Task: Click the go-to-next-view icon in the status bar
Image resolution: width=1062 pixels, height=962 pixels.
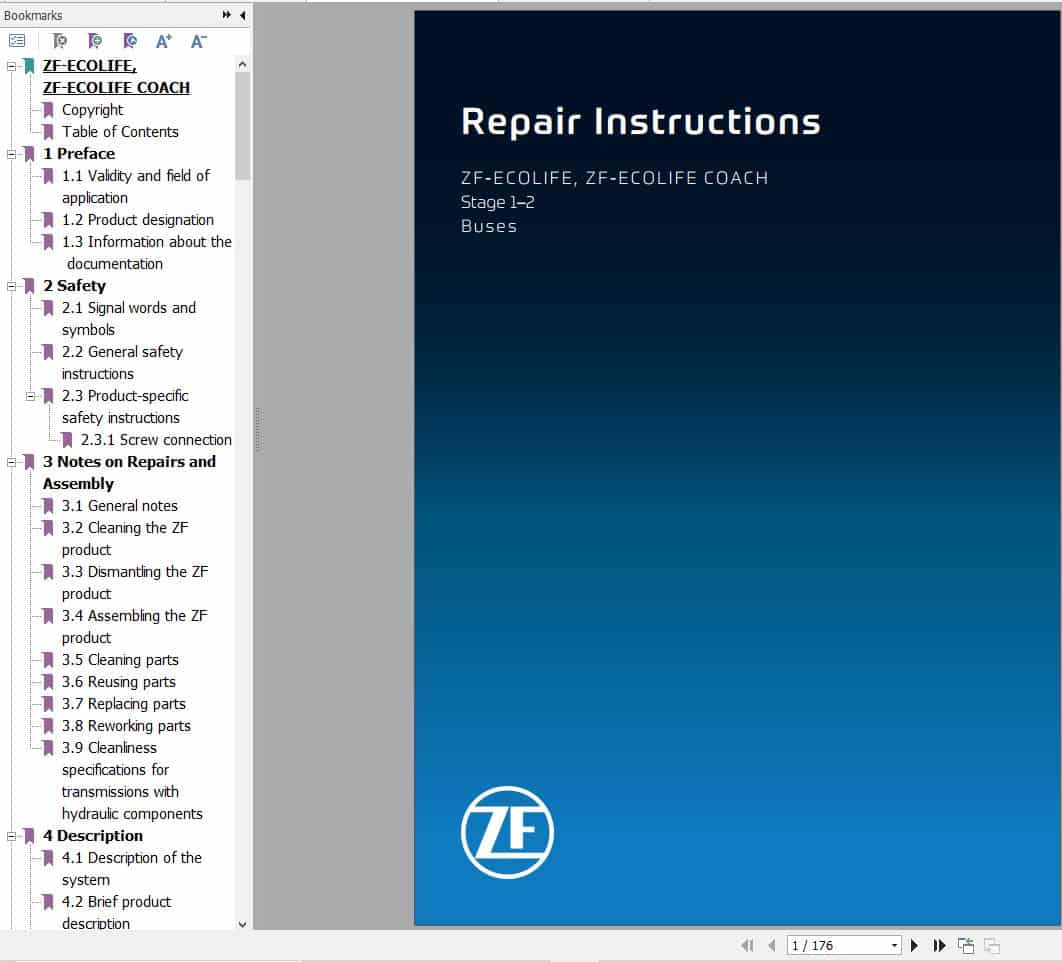Action: [x=992, y=945]
